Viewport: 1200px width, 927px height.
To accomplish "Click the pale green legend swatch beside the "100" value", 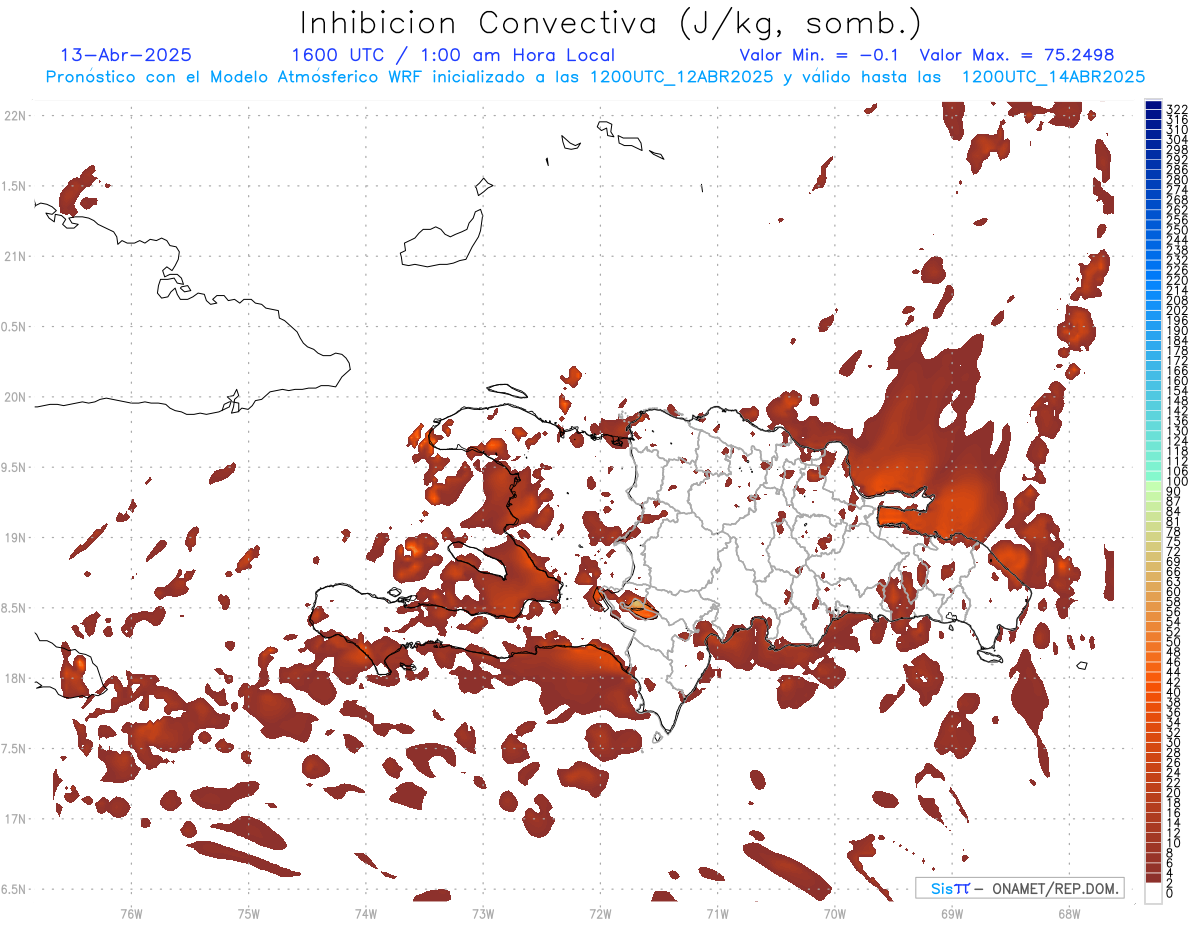I will tap(1153, 485).
